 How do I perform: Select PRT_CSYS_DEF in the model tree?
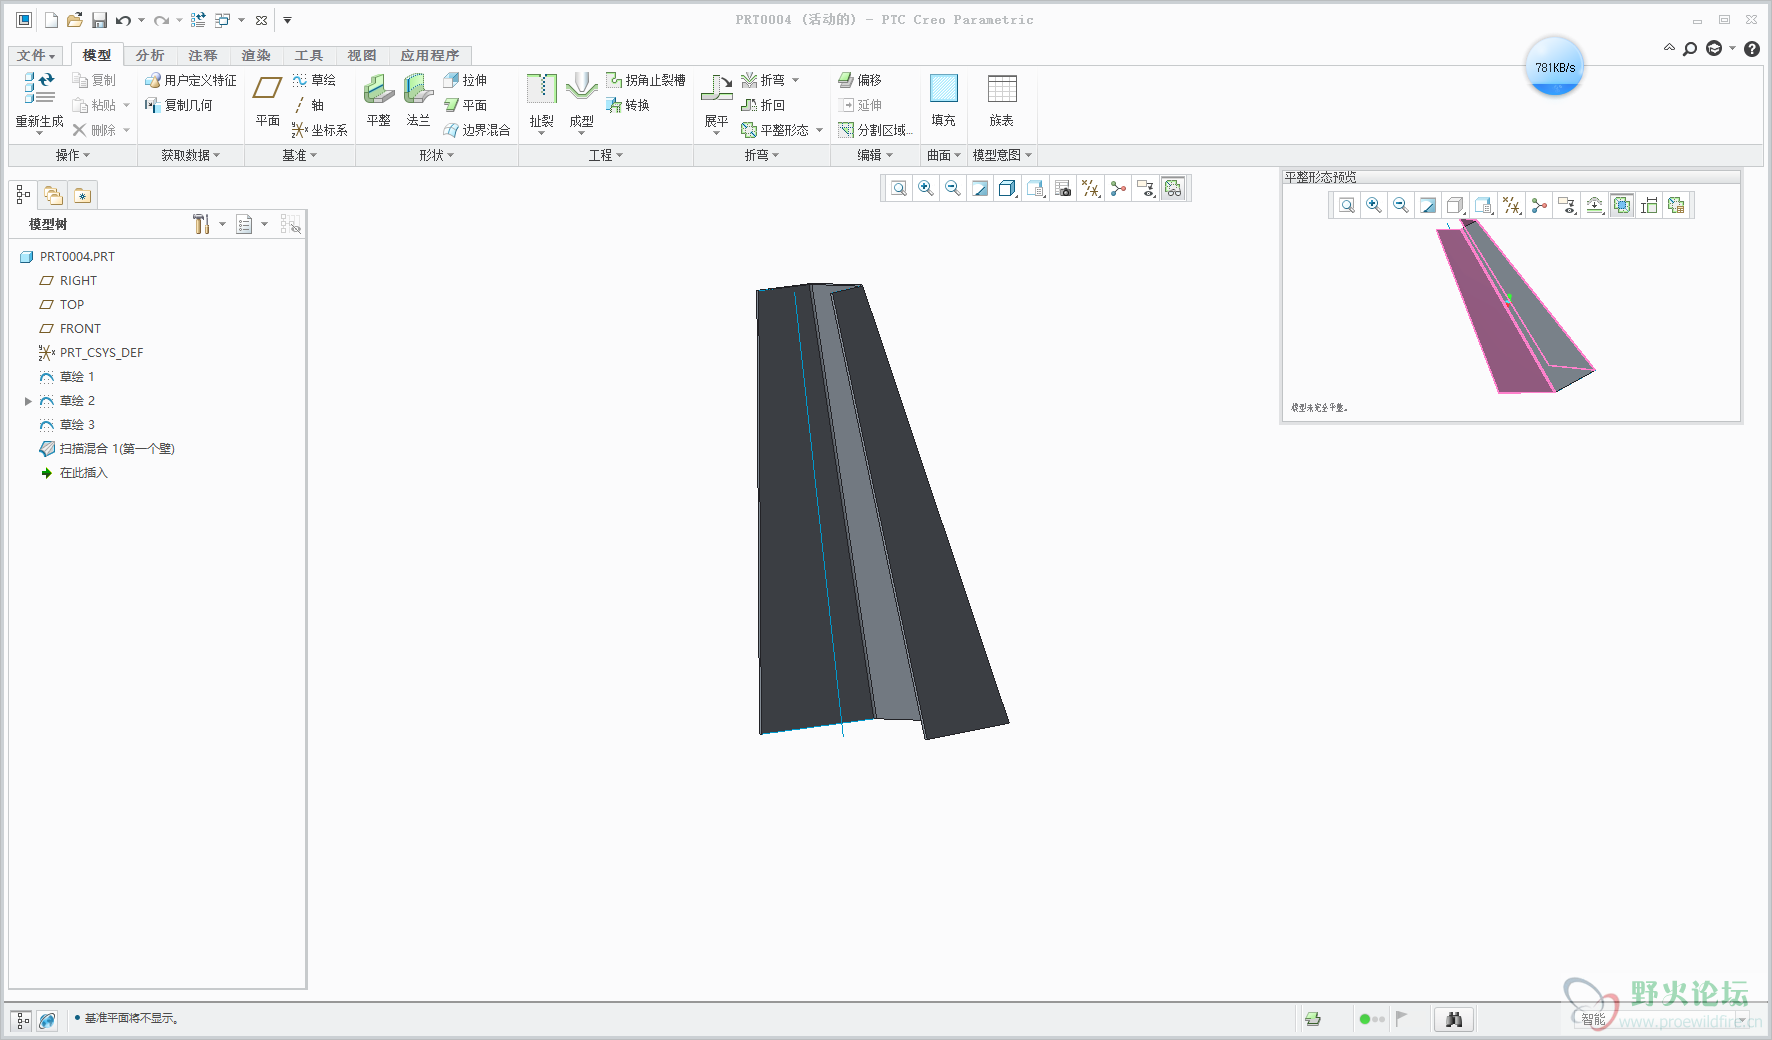(91, 353)
